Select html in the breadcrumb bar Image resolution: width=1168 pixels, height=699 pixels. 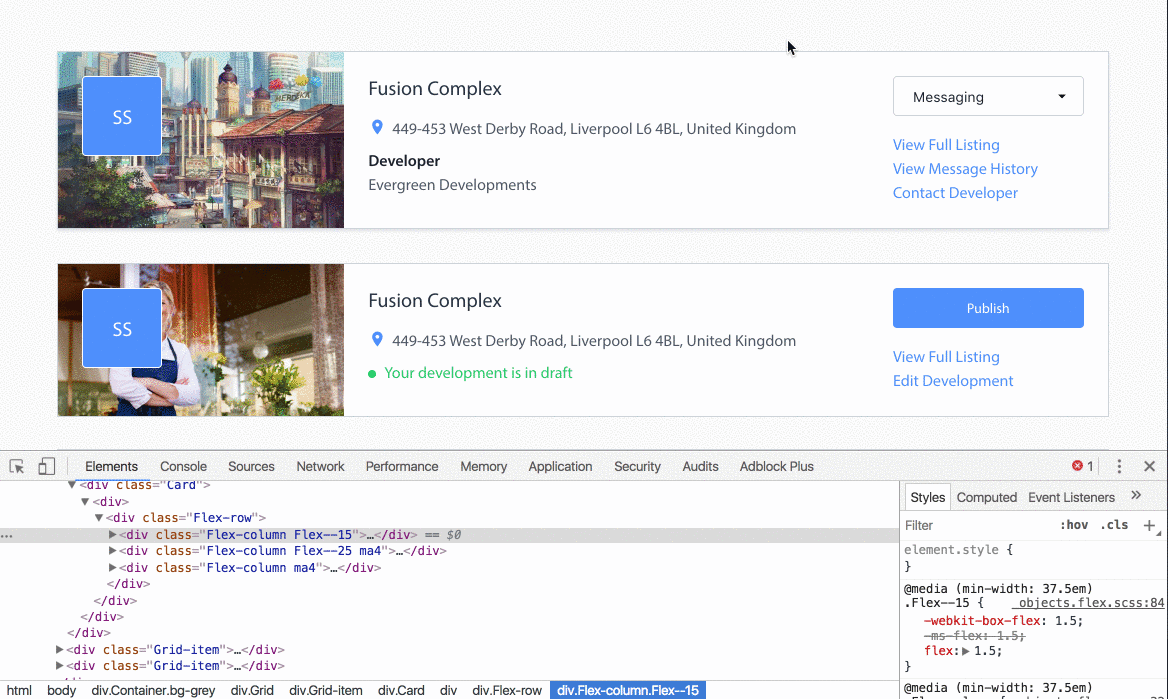(x=19, y=690)
